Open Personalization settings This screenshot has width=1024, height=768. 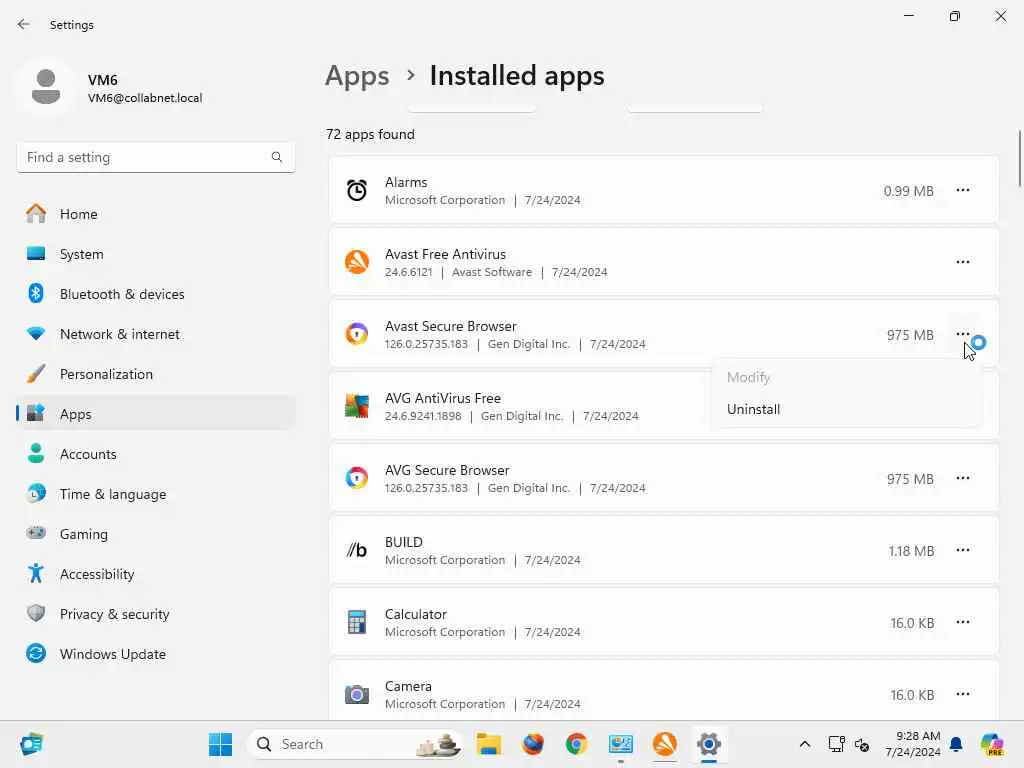coord(156,374)
